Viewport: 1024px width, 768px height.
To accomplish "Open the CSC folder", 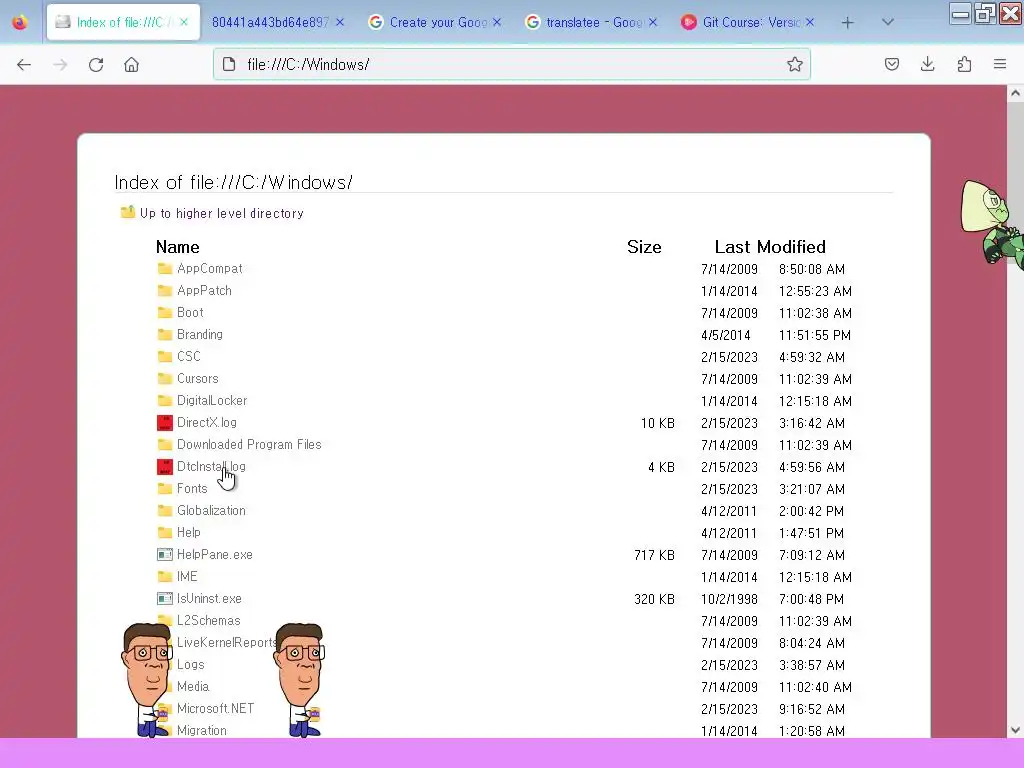I will (x=188, y=357).
